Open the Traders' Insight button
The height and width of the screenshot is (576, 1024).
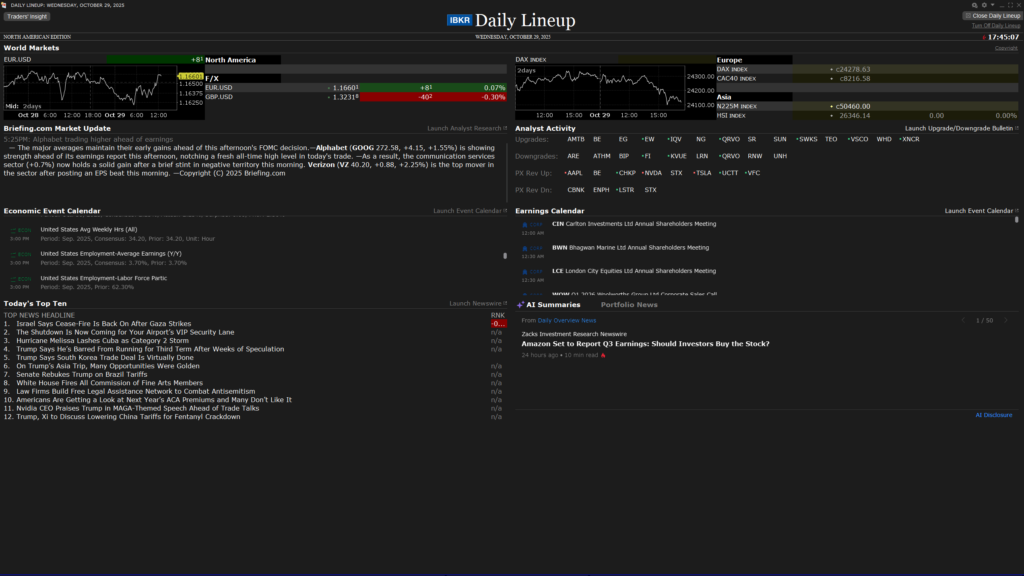coord(27,16)
